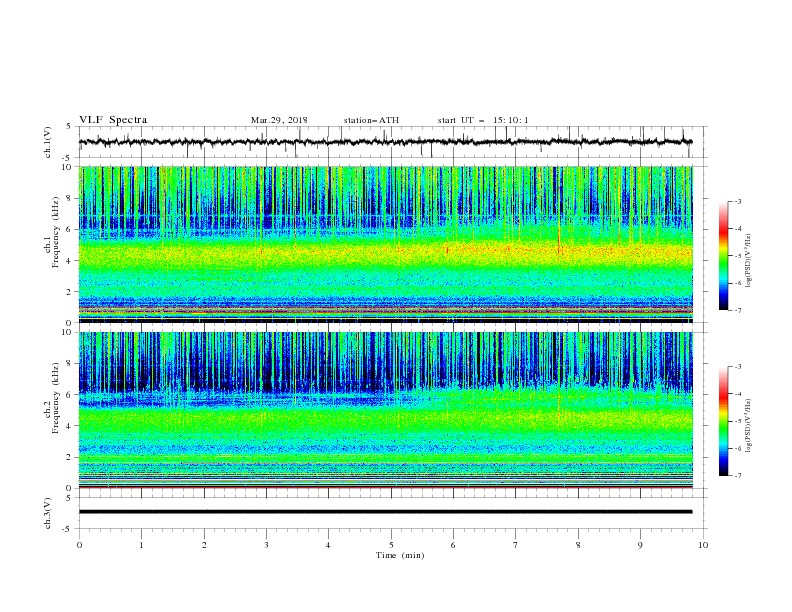Click time axis tick label "0"

79,545
